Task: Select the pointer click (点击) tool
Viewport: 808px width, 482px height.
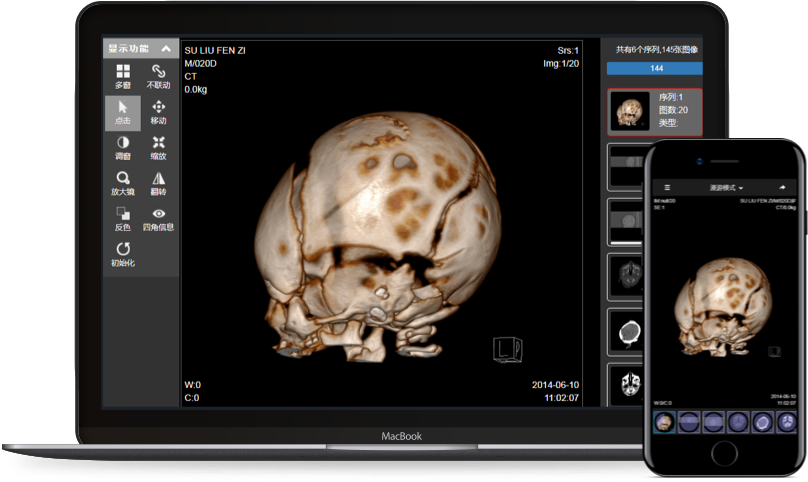Action: click(x=123, y=111)
